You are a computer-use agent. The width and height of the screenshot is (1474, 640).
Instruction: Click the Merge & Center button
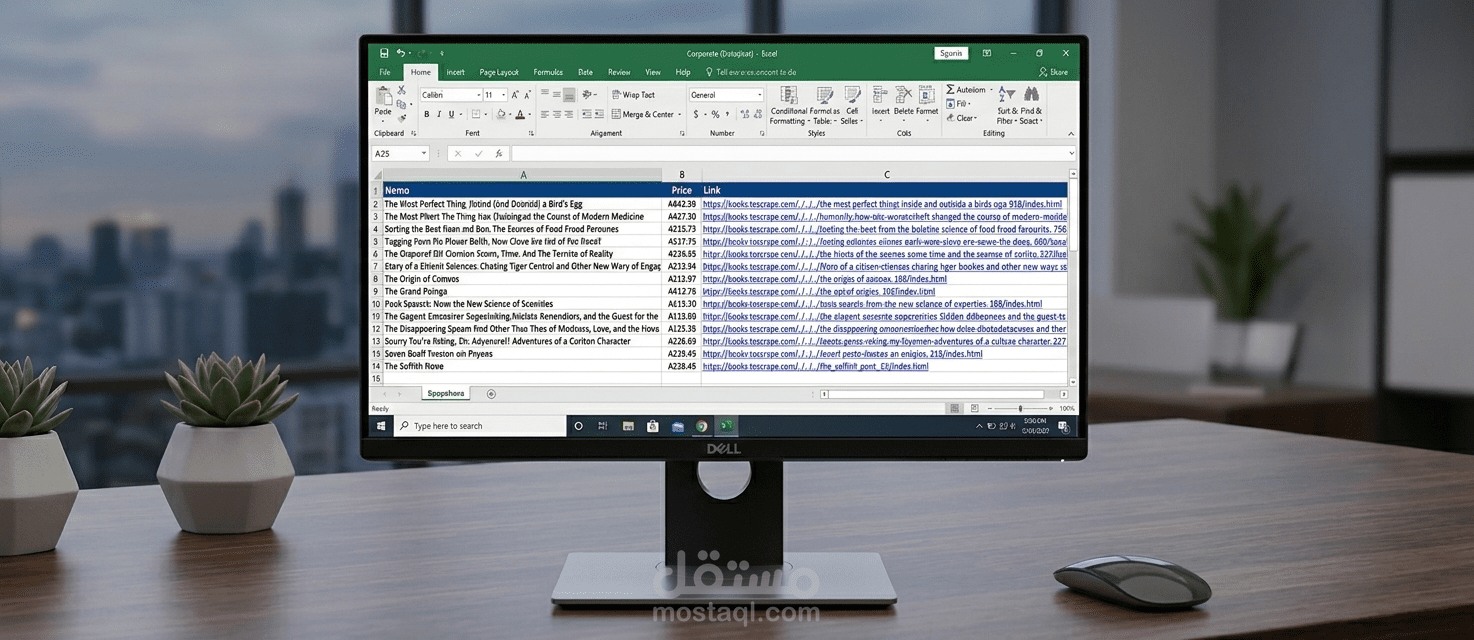(x=643, y=114)
